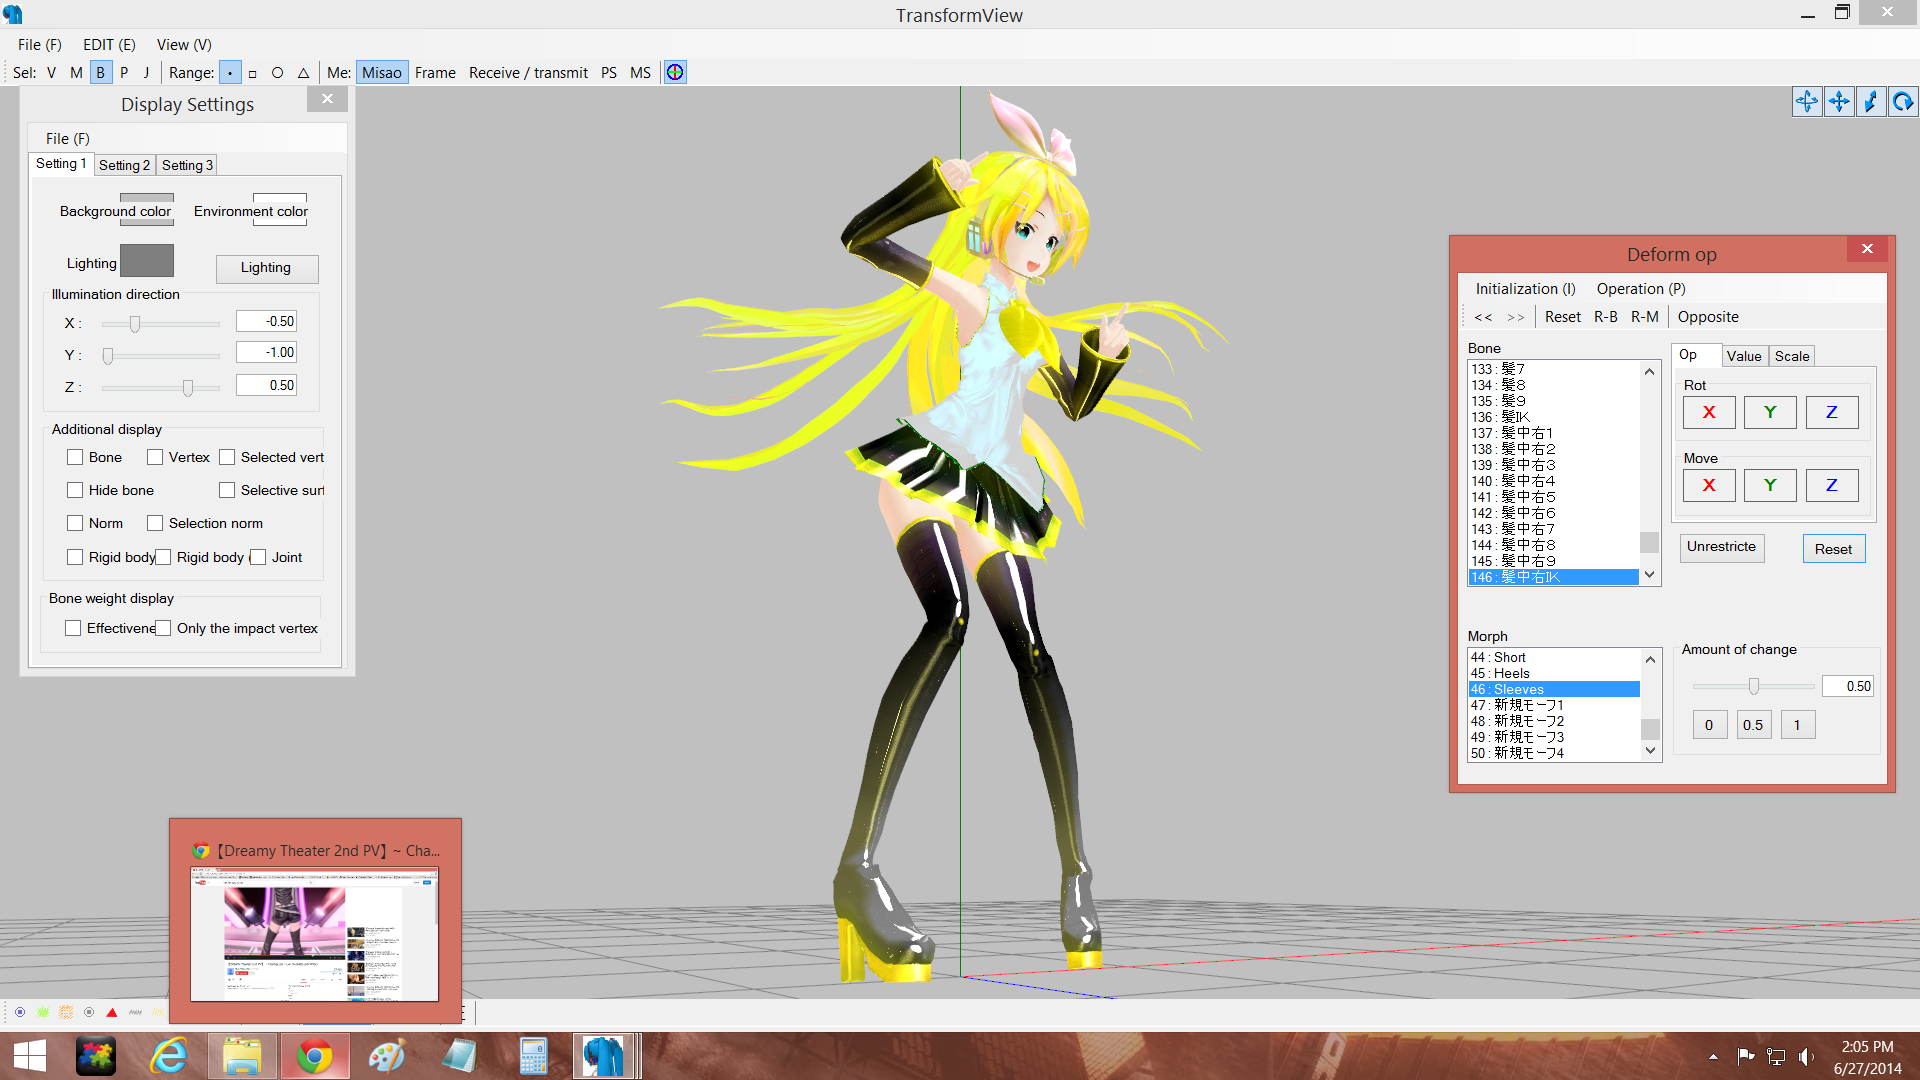Image resolution: width=1920 pixels, height=1080 pixels.
Task: Click Frame in the toolbar
Action: point(435,72)
